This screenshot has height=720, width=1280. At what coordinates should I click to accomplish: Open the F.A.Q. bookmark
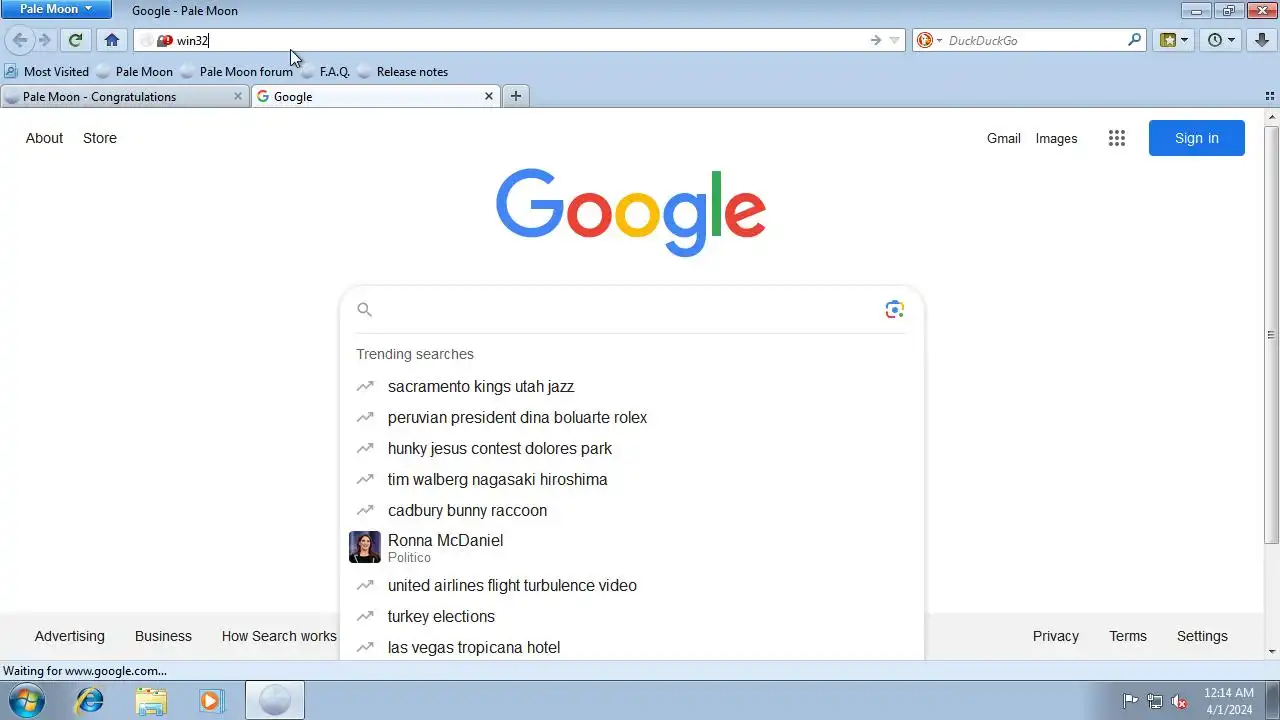325,72
